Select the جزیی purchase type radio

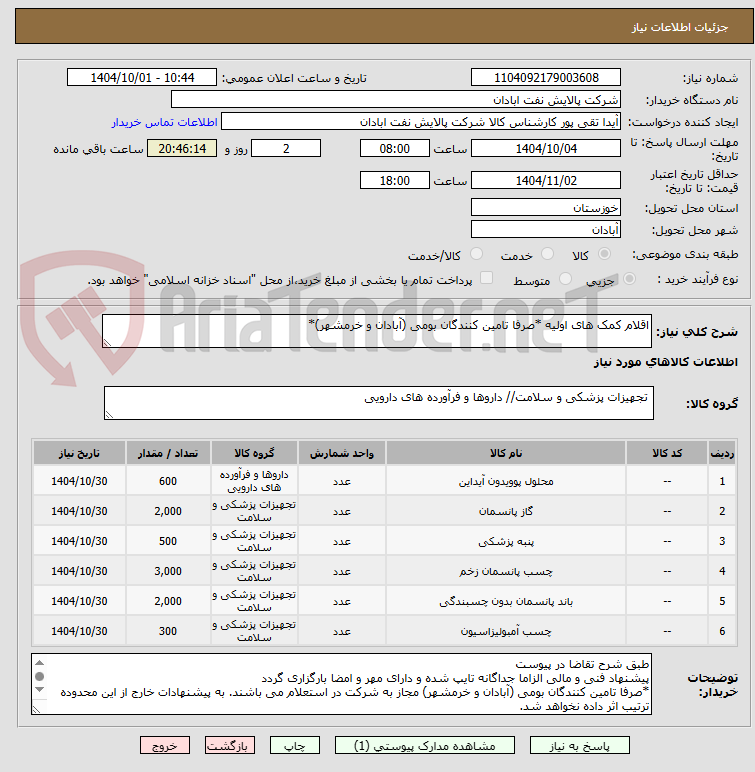[629, 279]
